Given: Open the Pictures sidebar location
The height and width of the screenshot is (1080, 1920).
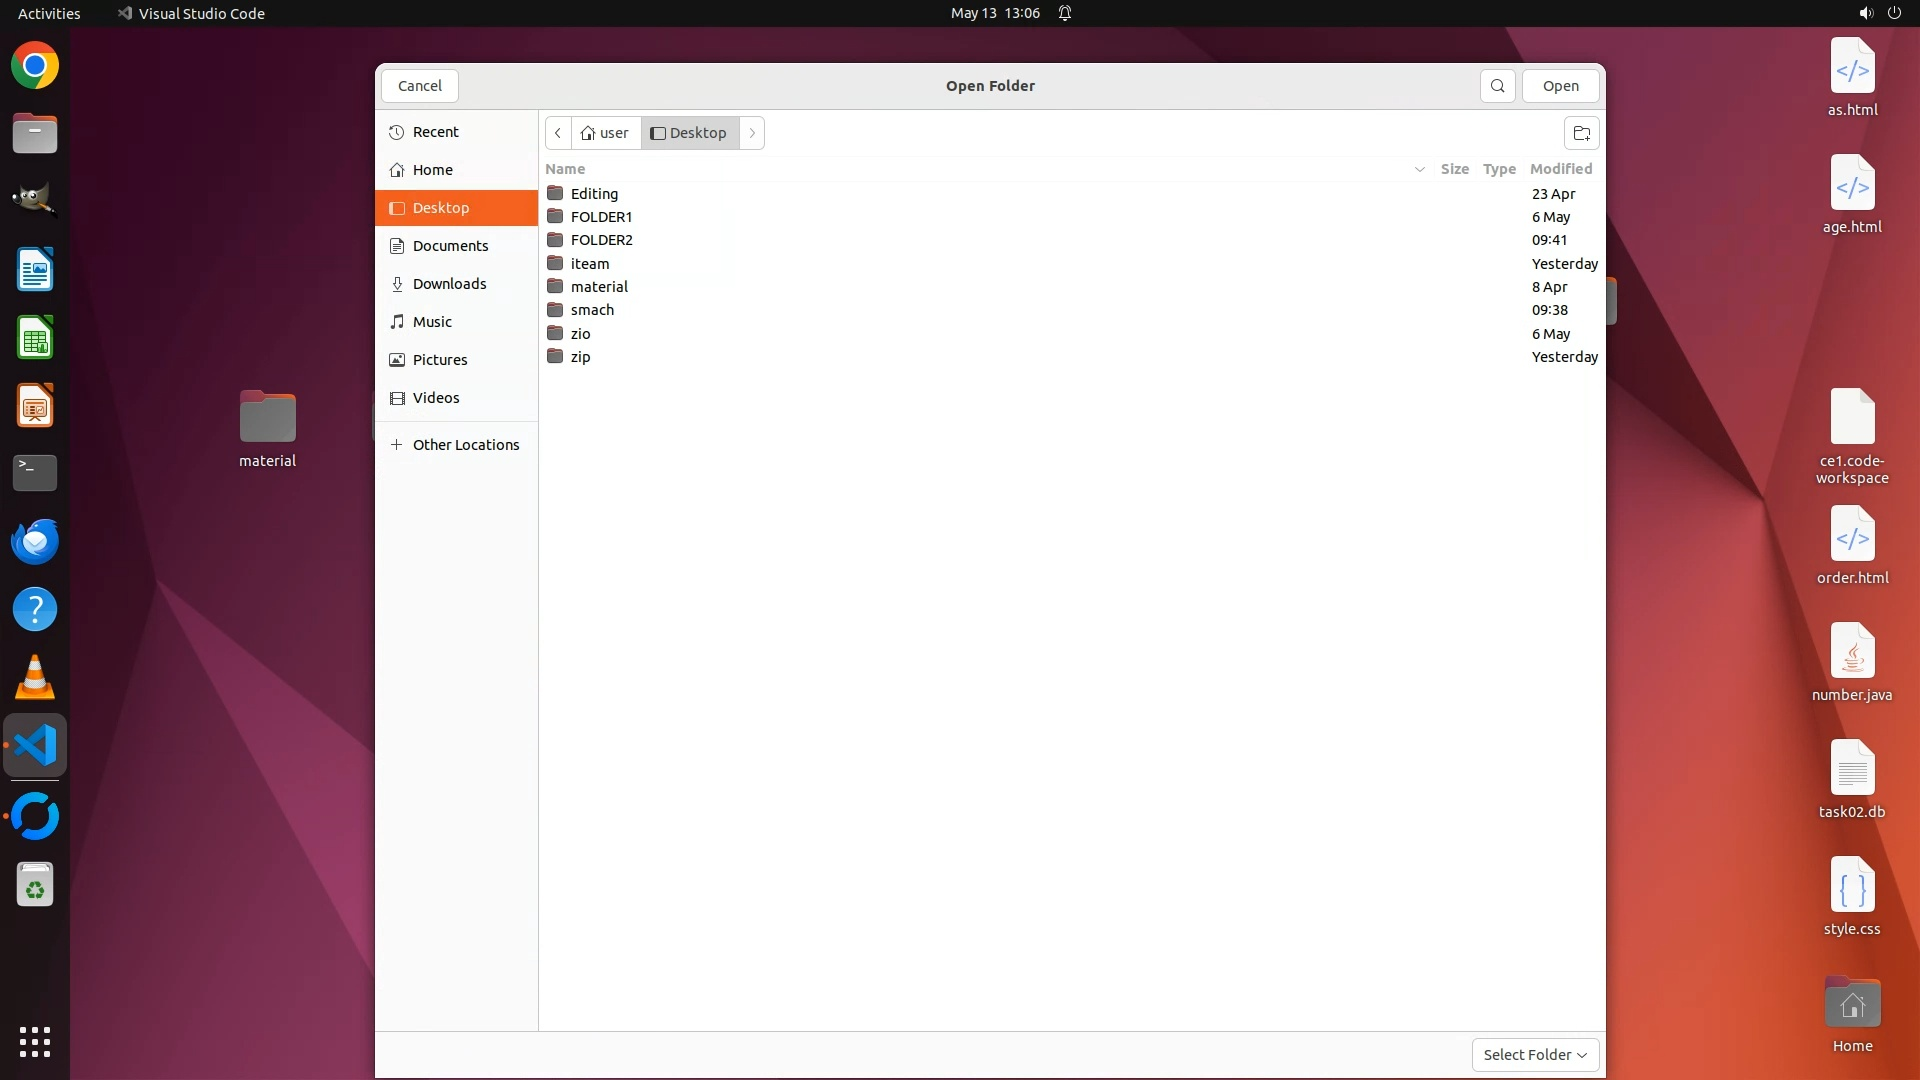Looking at the screenshot, I should (x=439, y=360).
